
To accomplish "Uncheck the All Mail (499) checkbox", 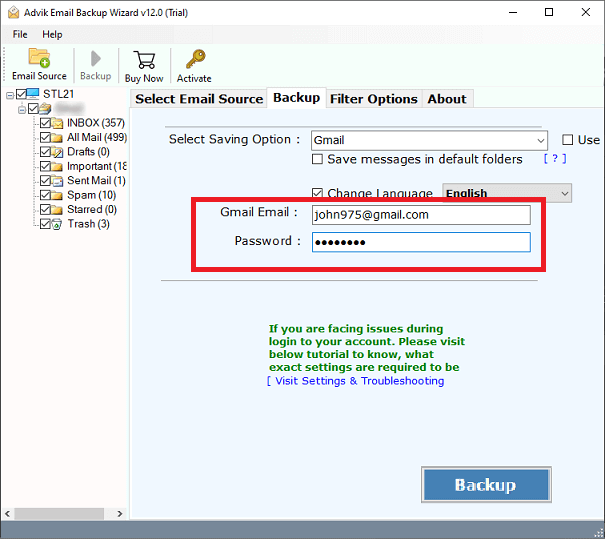I will (x=45, y=137).
